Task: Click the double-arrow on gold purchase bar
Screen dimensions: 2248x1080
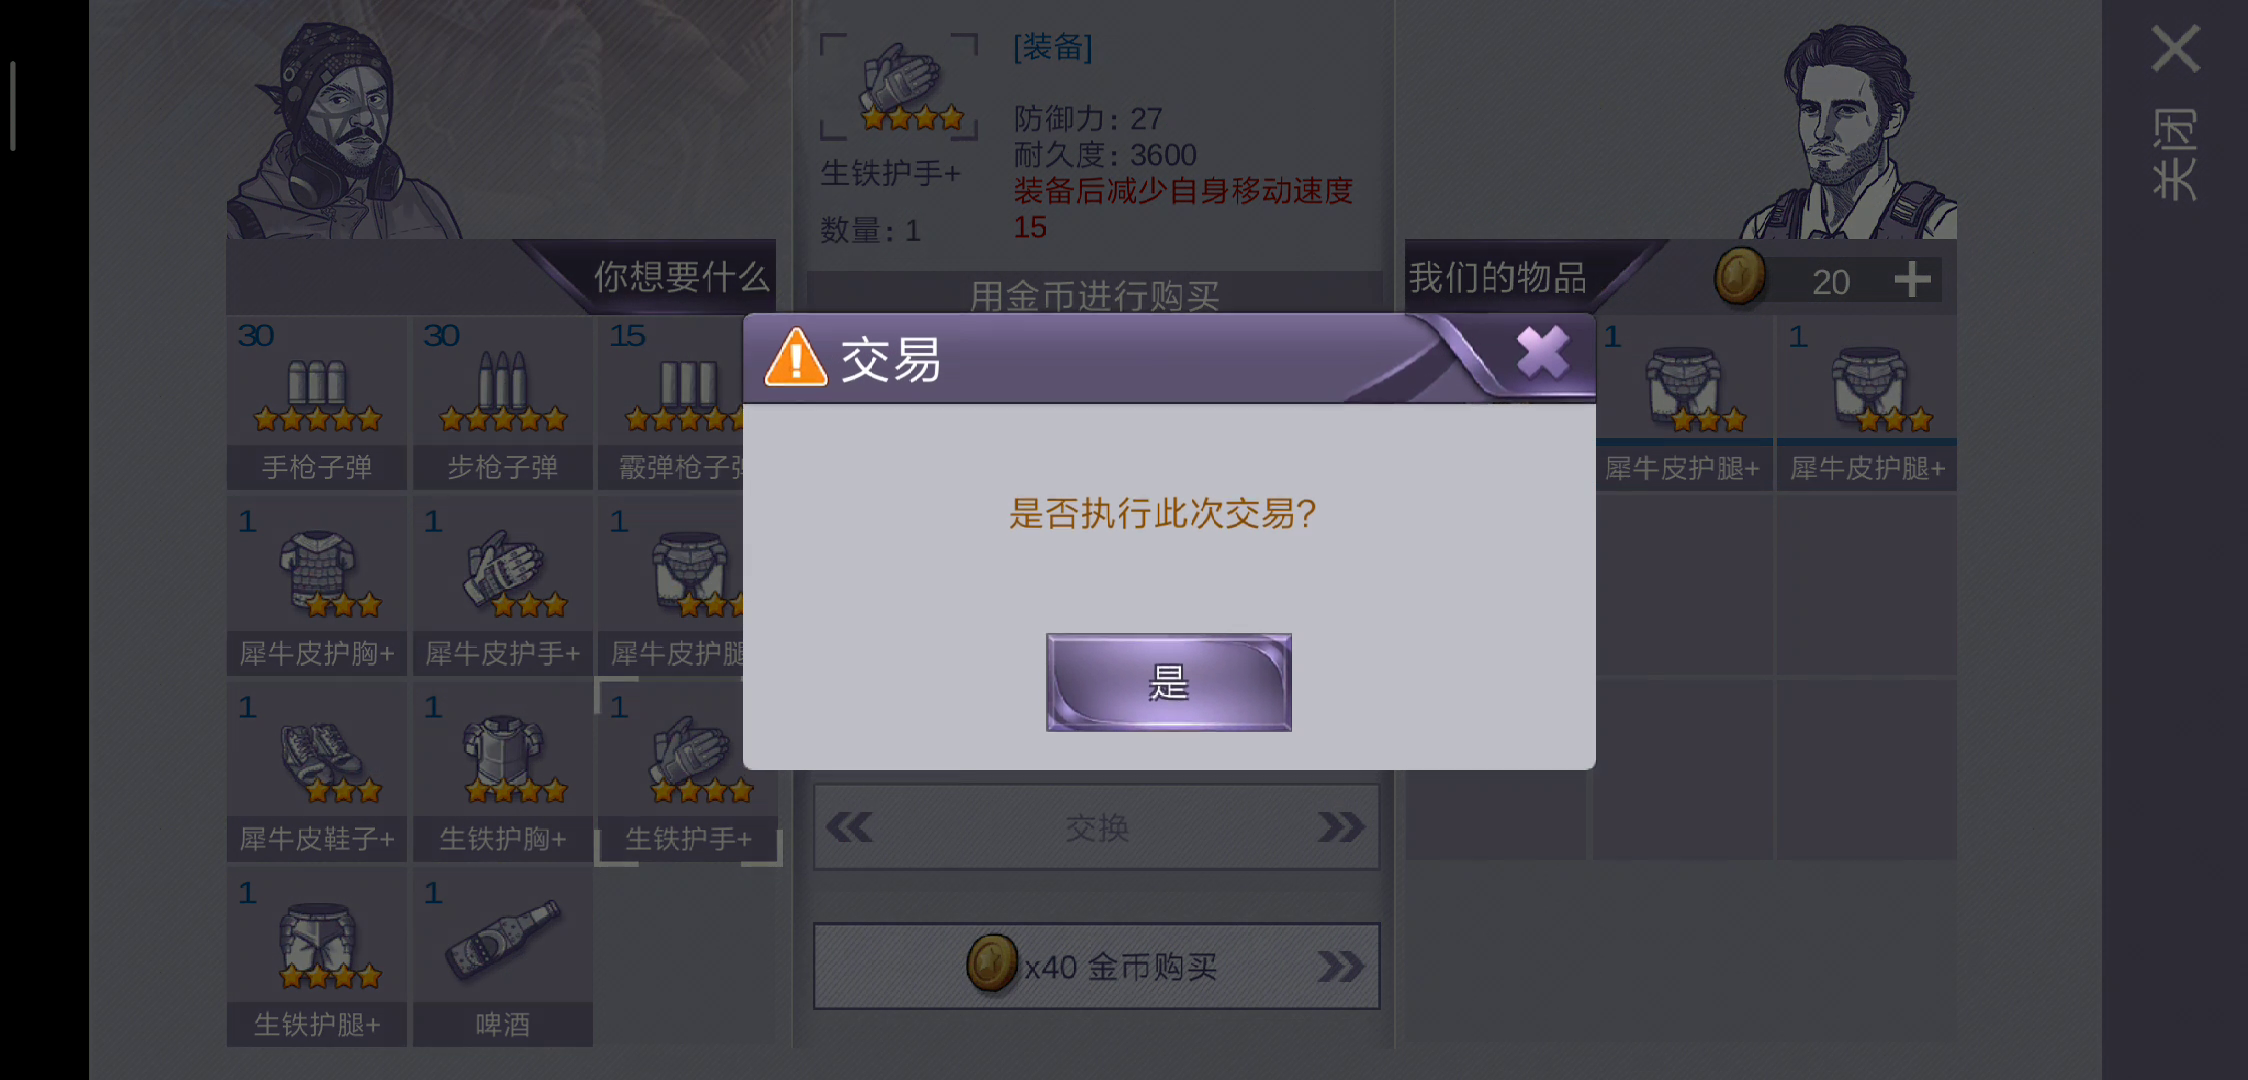Action: (1340, 966)
